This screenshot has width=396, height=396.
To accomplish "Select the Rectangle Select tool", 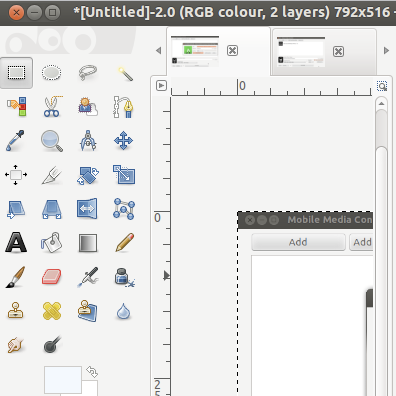I will coord(16,73).
